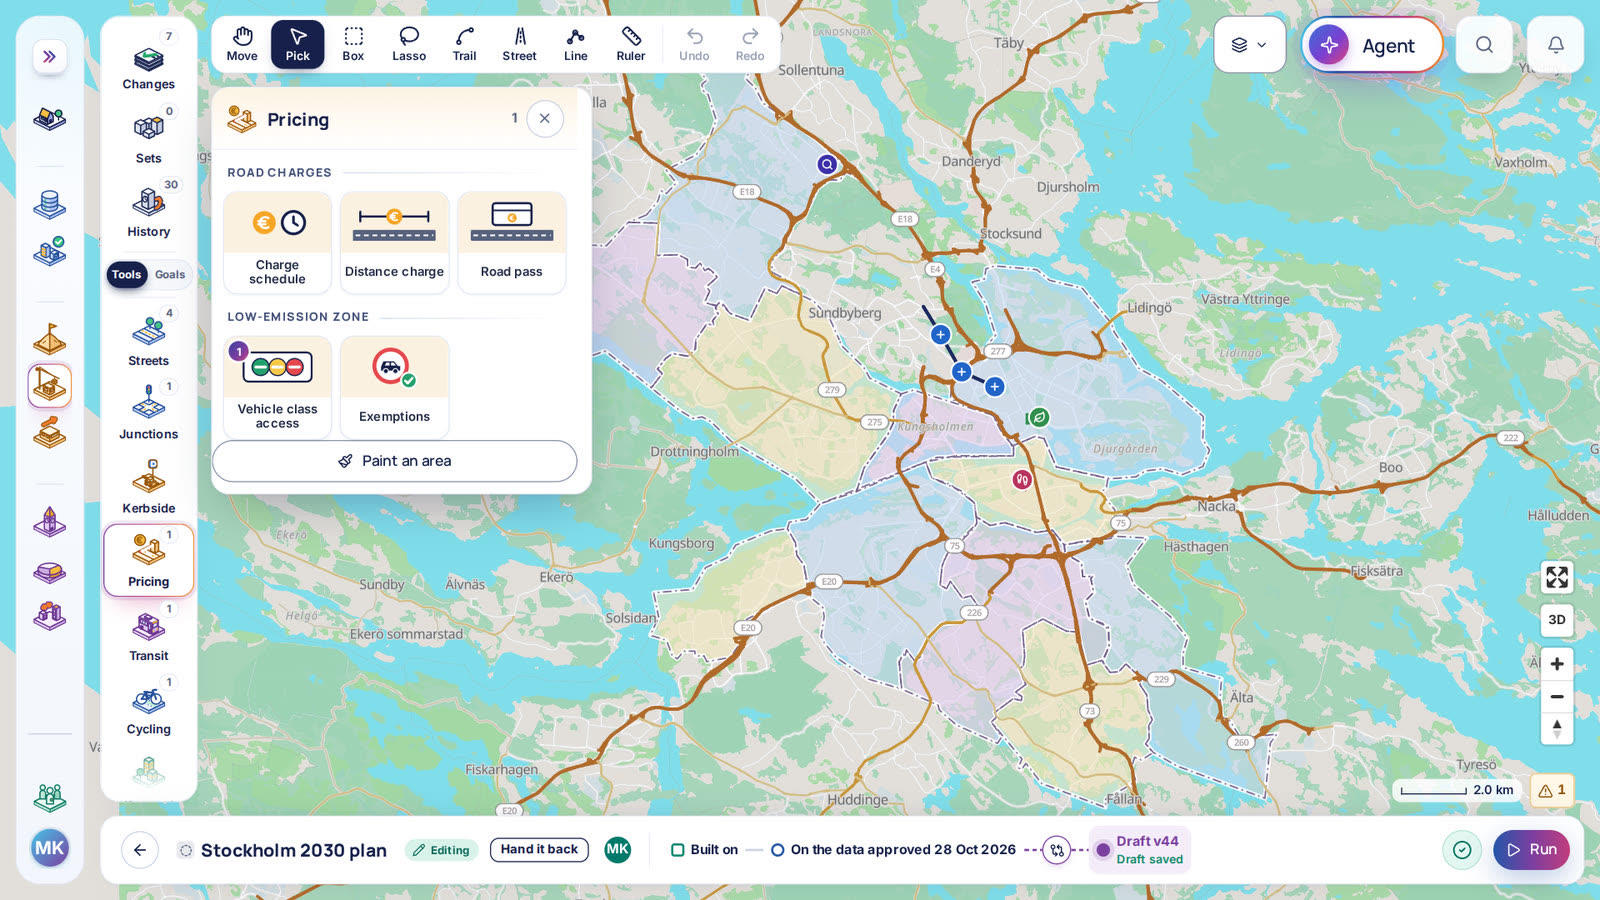Open the database layers sidebar icon
1600x900 pixels.
pyautogui.click(x=49, y=205)
